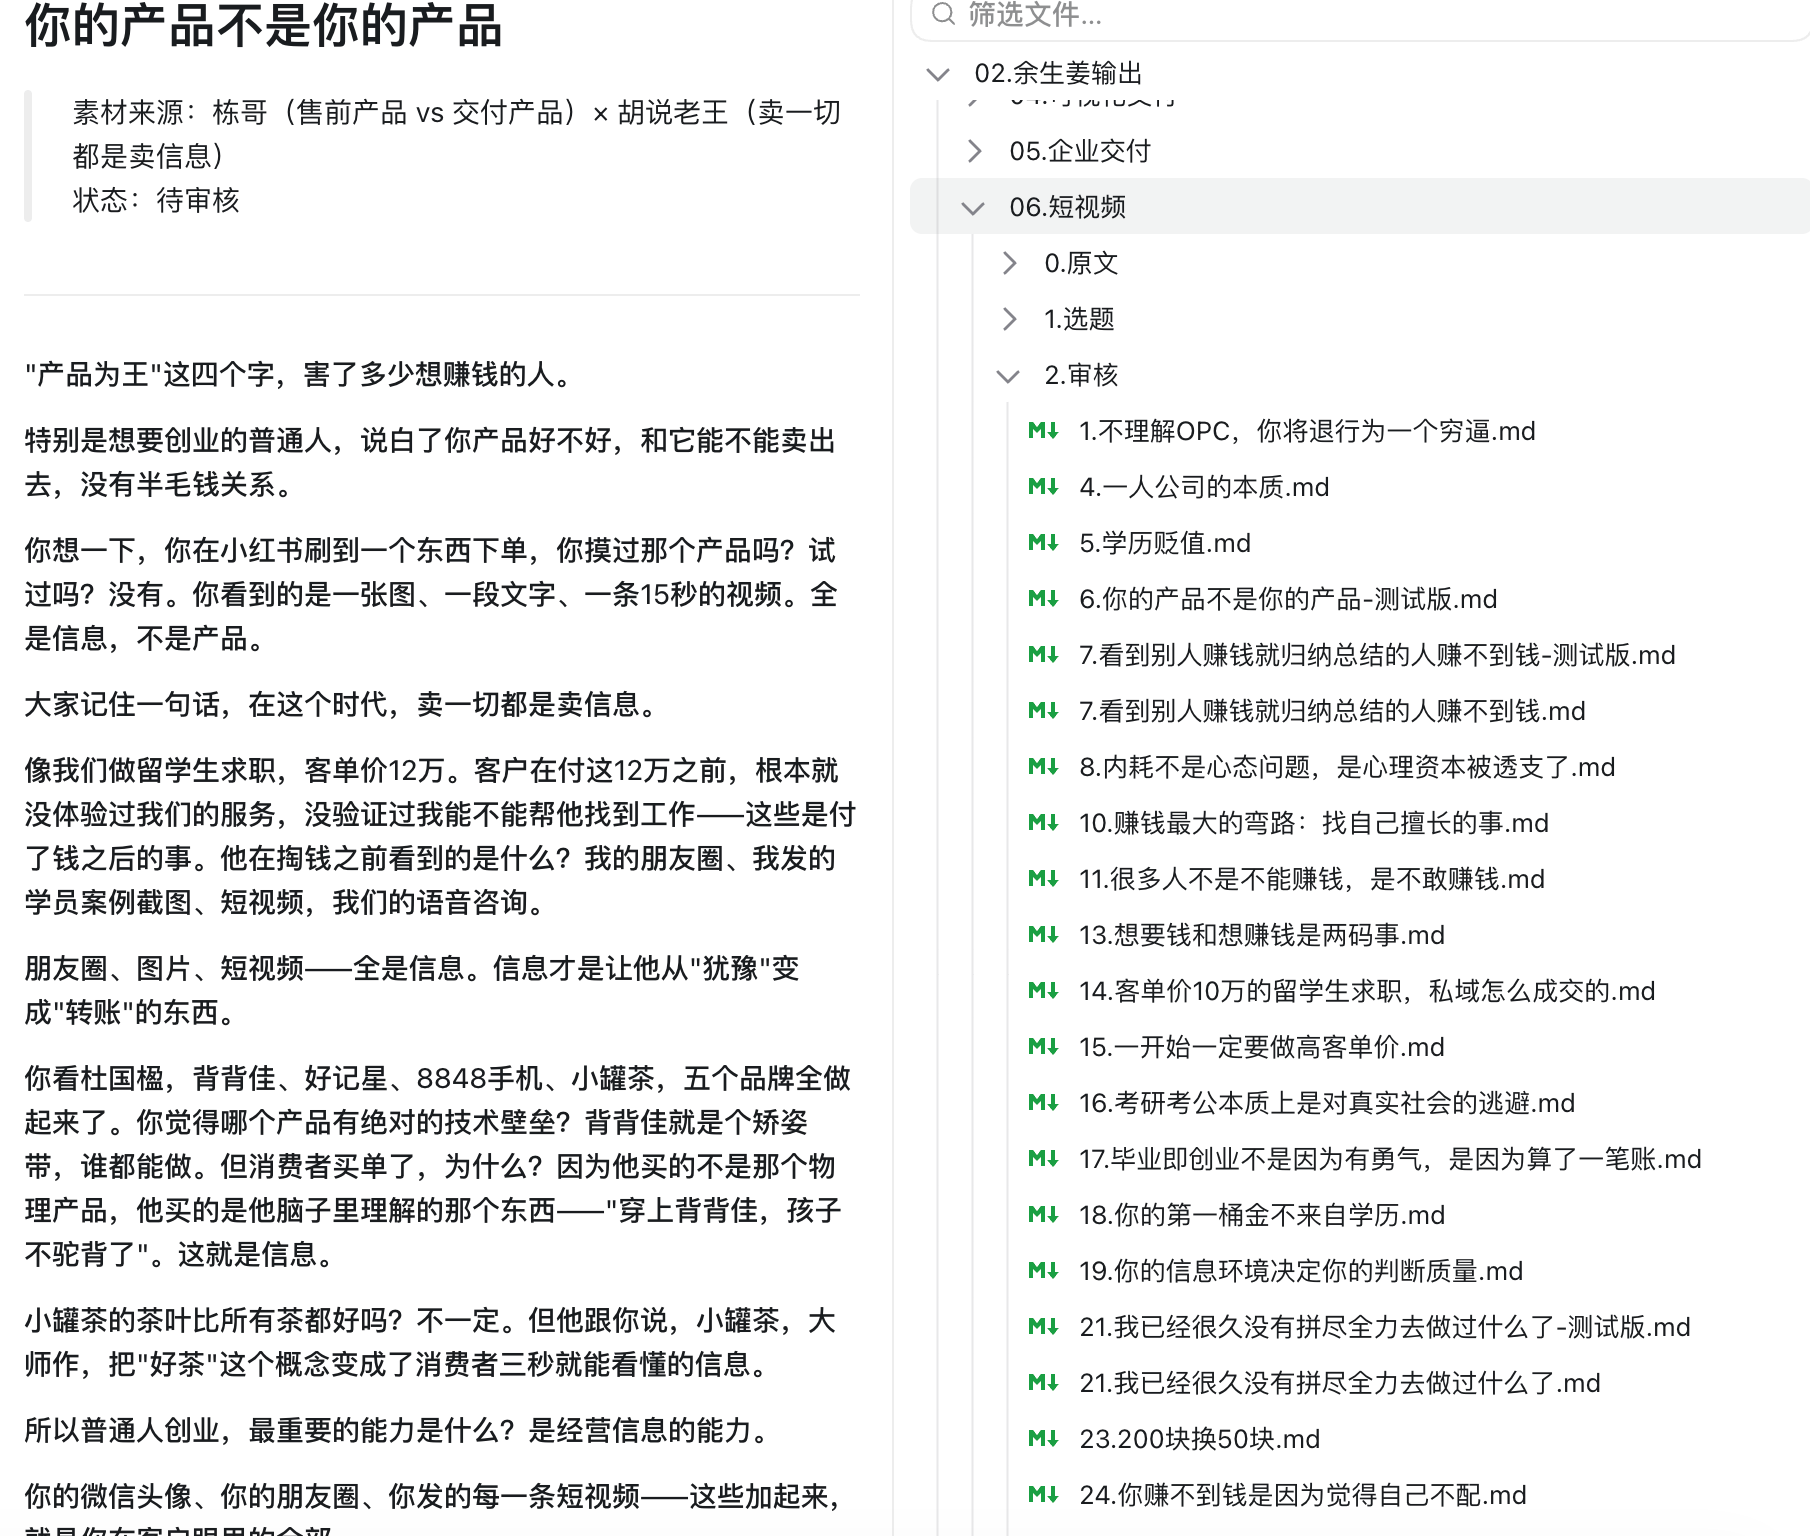The width and height of the screenshot is (1810, 1536).
Task: Click markdown icon of 17.毕业即创业 file
Action: (x=1043, y=1159)
